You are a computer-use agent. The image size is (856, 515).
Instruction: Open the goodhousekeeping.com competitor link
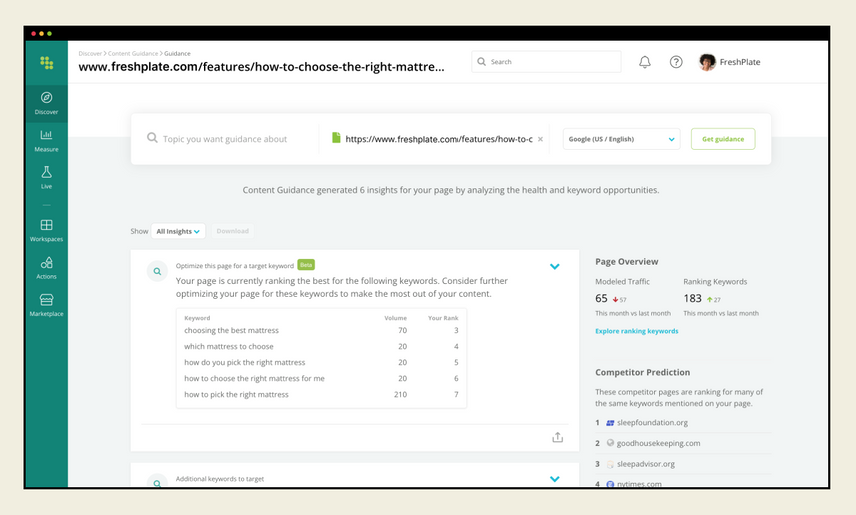coord(658,443)
